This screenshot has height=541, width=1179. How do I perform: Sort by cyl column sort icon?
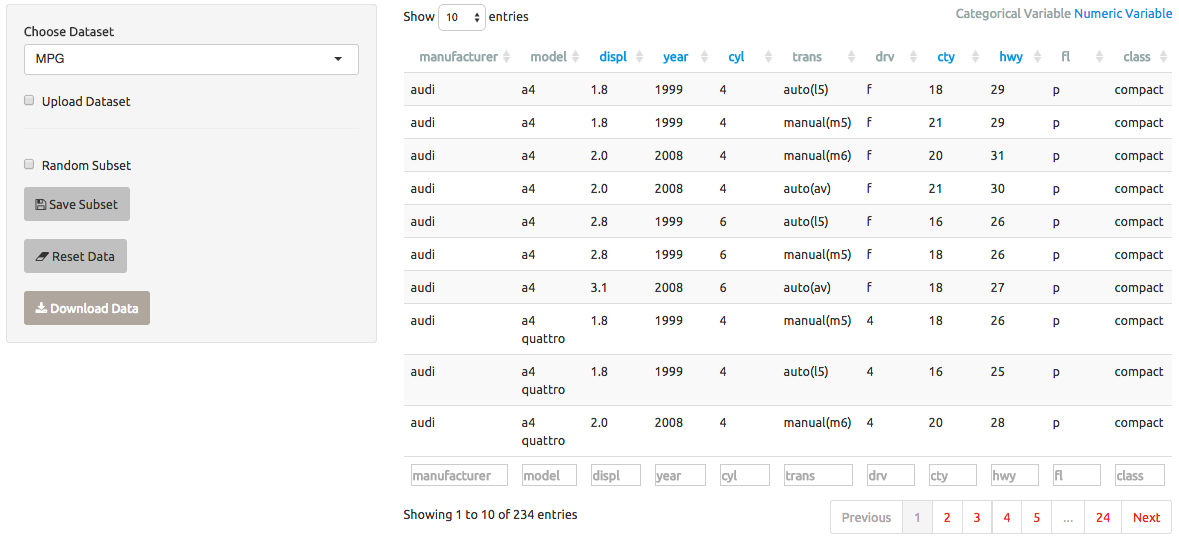point(768,56)
